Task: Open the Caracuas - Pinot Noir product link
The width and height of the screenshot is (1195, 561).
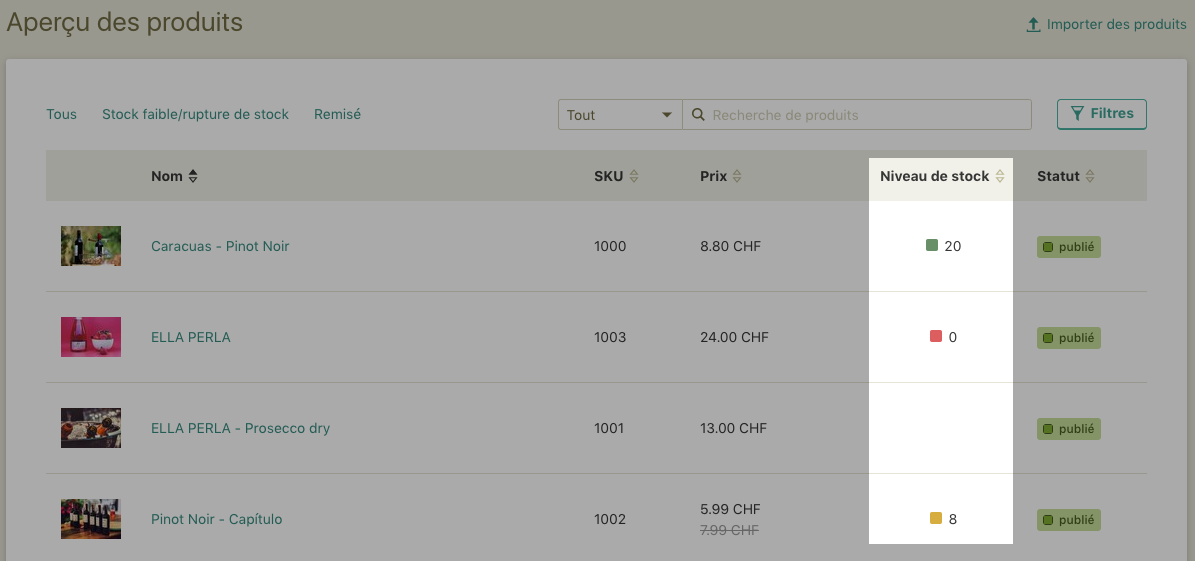Action: (220, 246)
